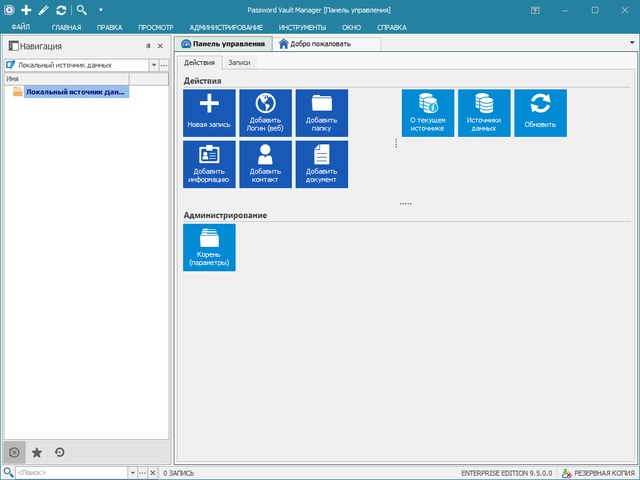
Task: Open the history view in navigation footer
Action: tap(60, 452)
